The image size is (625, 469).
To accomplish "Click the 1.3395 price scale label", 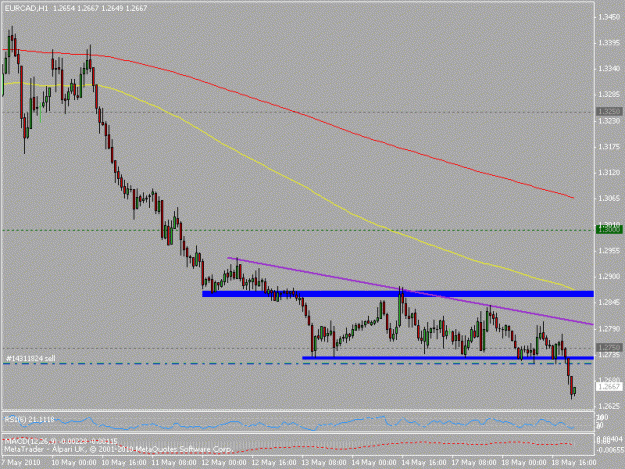I will 609,43.
